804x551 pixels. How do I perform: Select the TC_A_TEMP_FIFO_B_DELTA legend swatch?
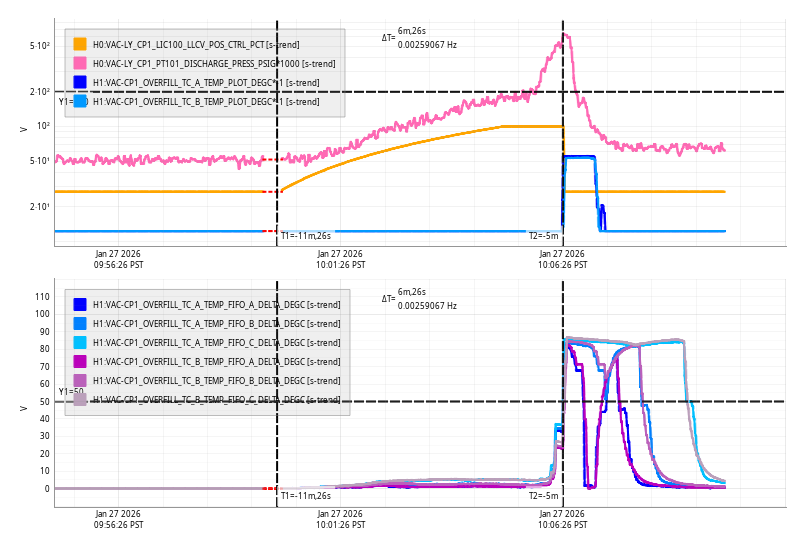click(x=80, y=323)
